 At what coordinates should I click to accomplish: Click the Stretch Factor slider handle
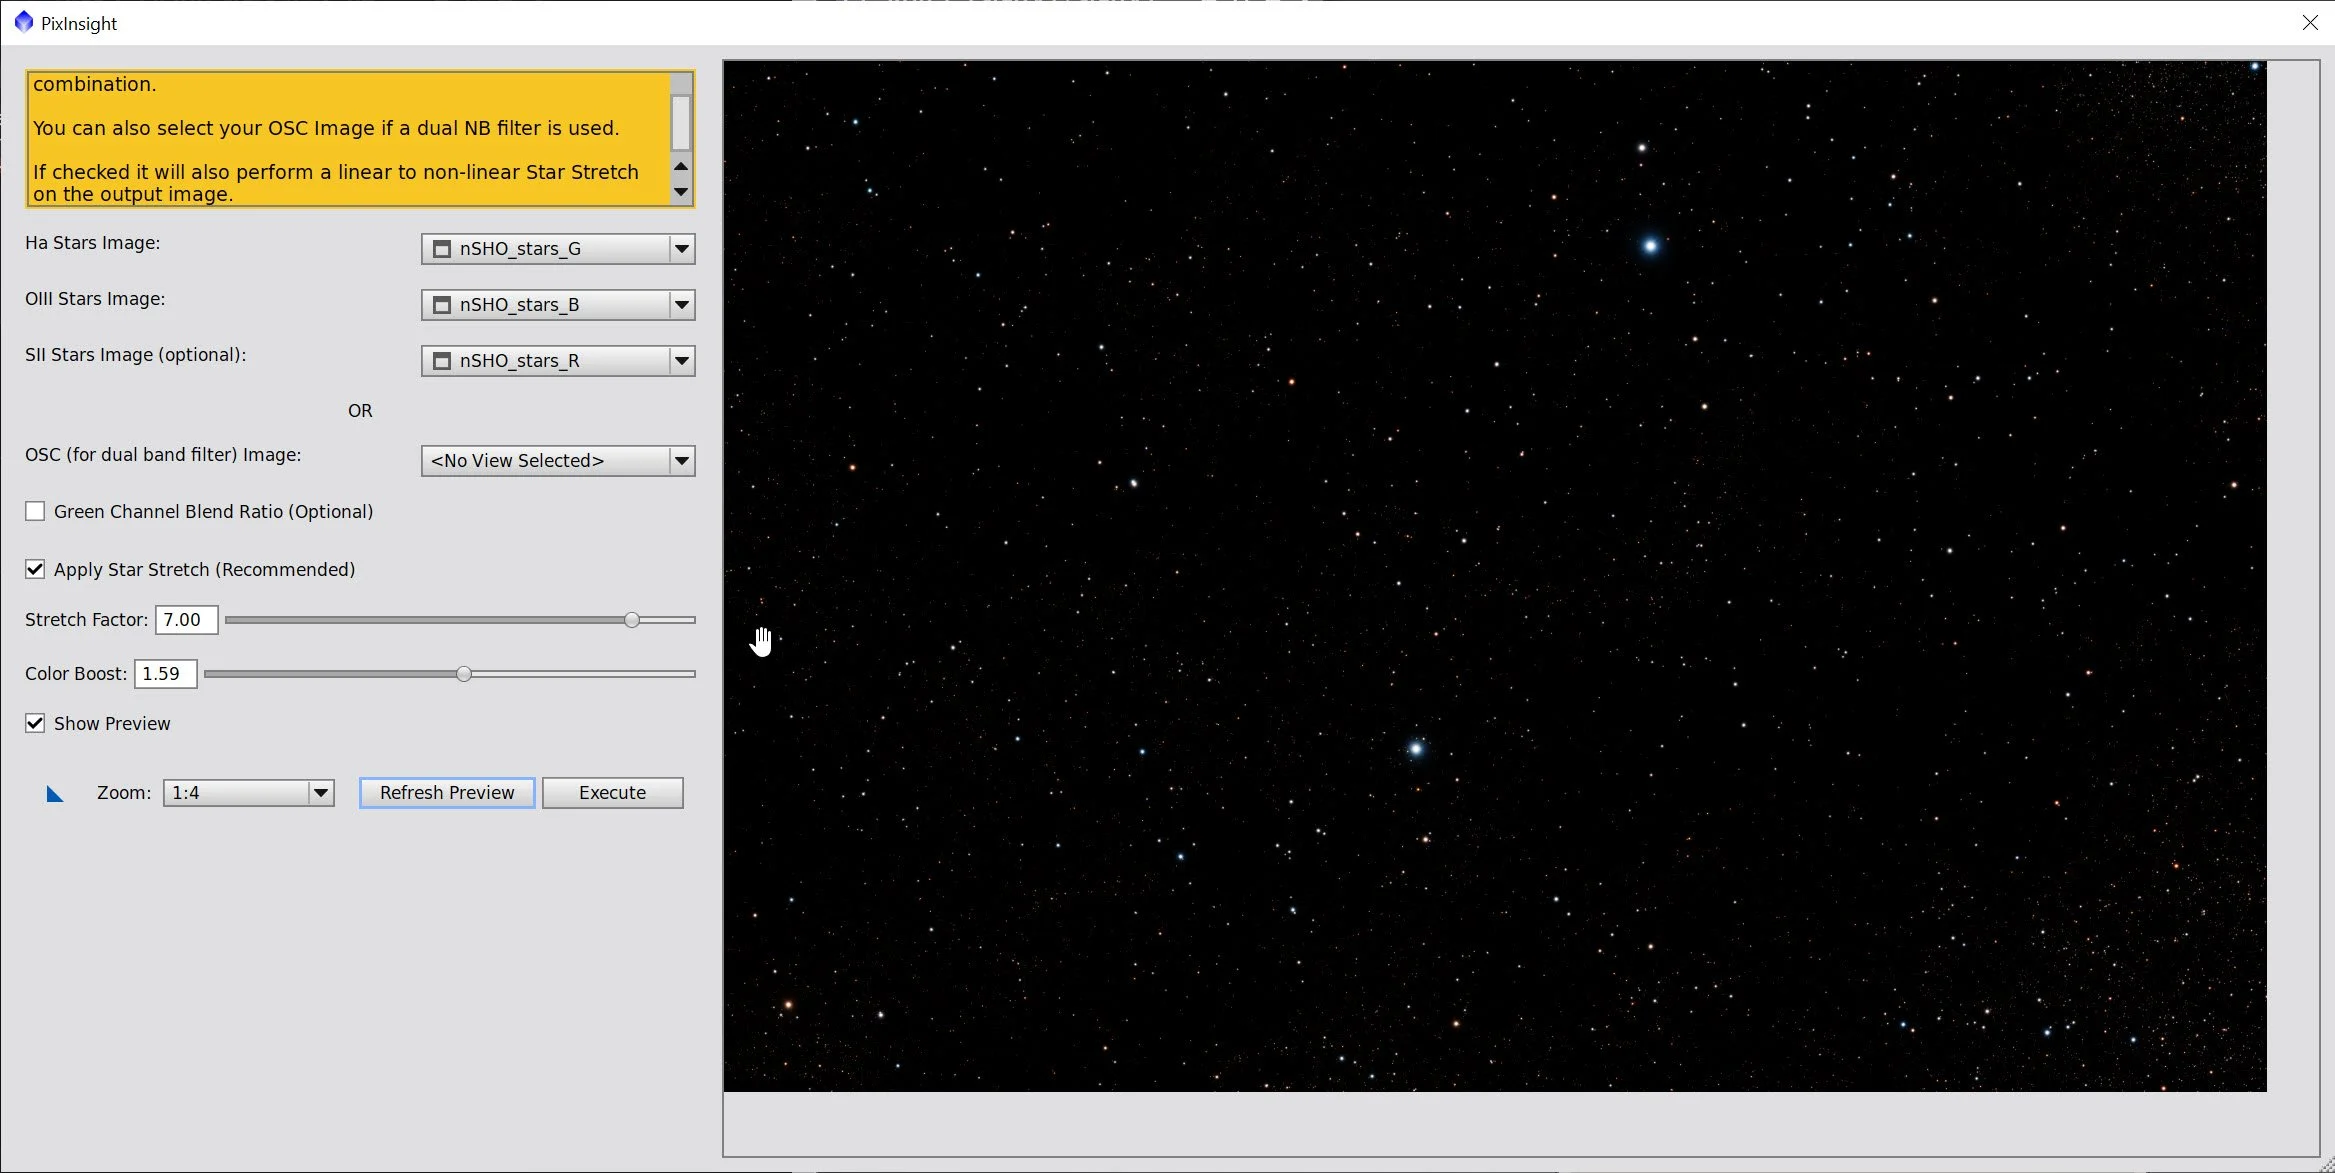coord(632,620)
